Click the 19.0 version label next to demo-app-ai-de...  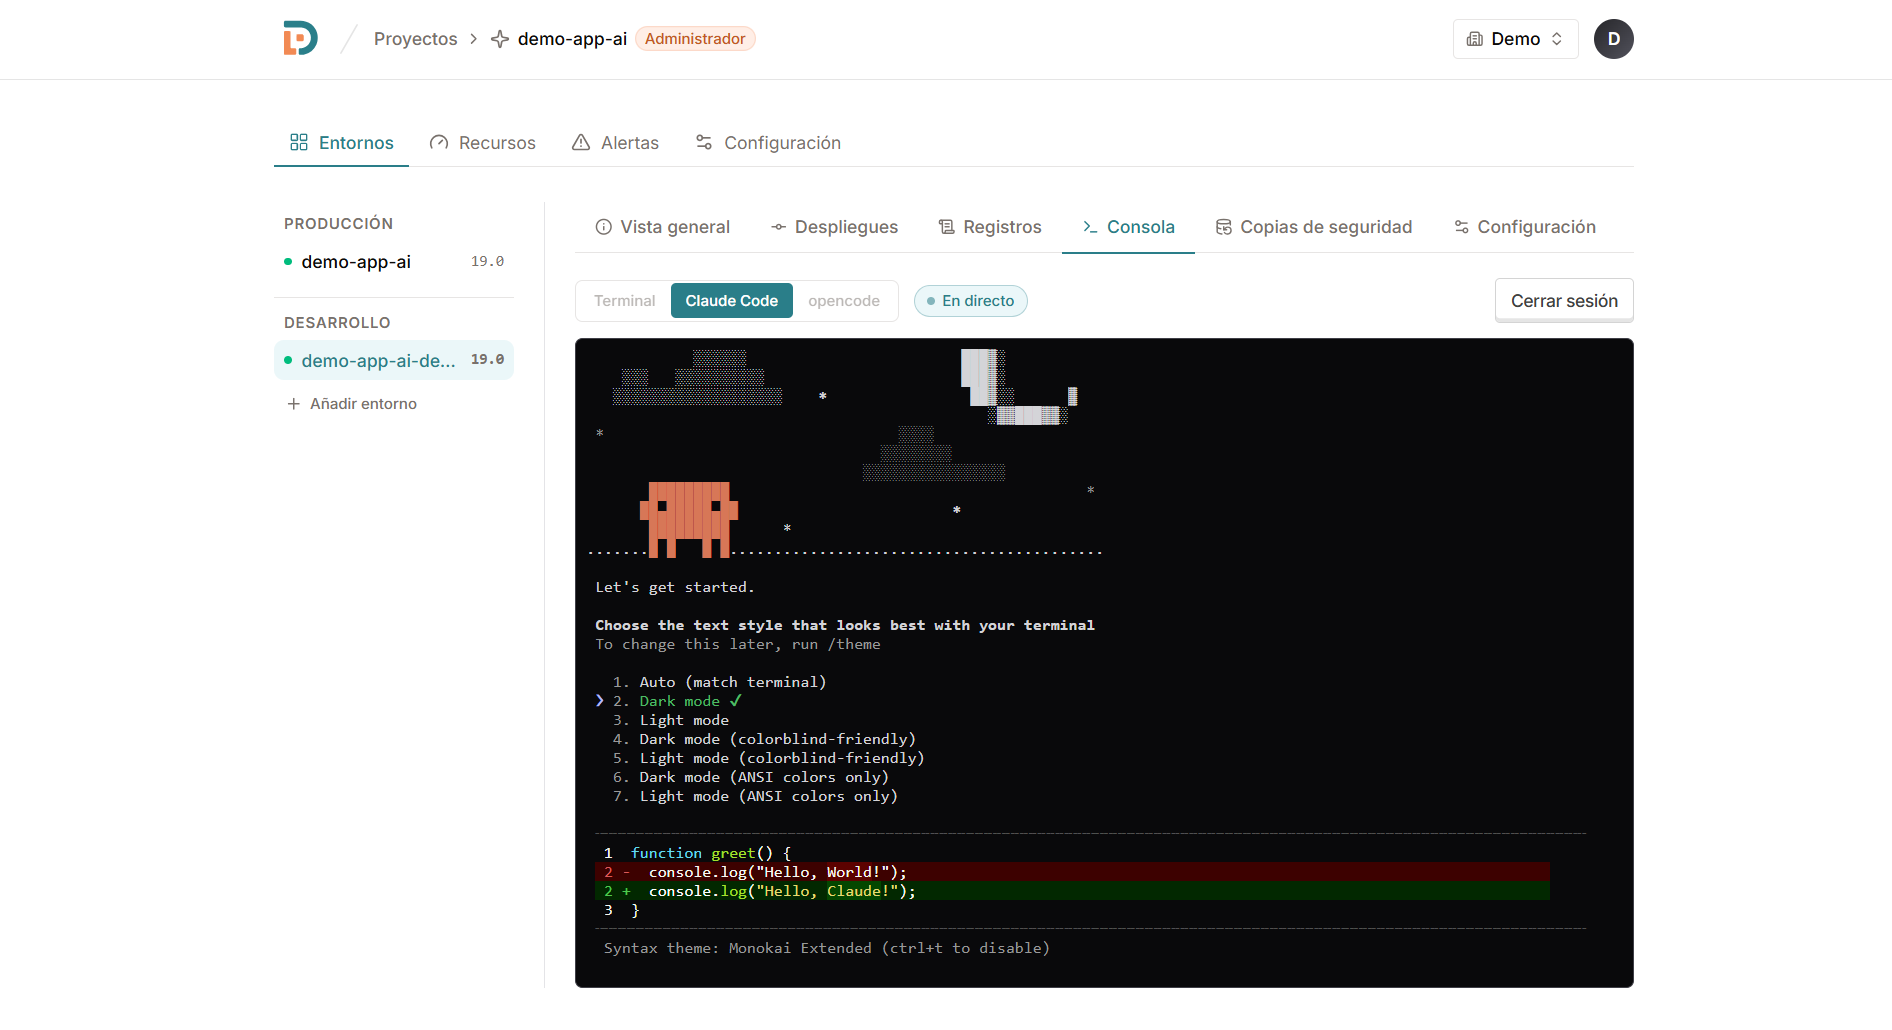487,360
